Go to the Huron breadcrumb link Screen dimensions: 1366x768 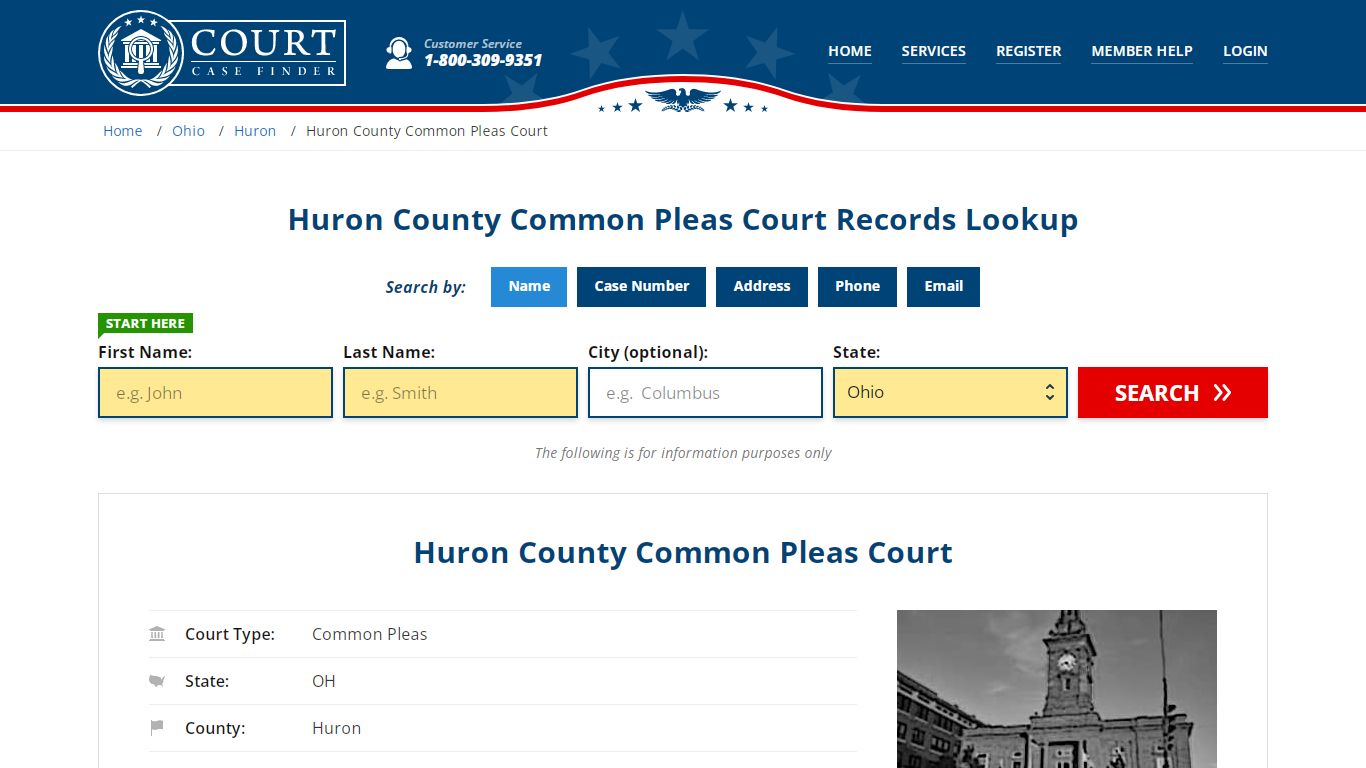coord(255,131)
